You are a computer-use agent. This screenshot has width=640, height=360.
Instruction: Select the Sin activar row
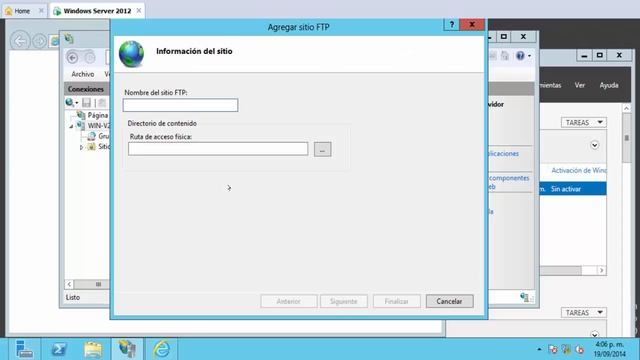573,189
